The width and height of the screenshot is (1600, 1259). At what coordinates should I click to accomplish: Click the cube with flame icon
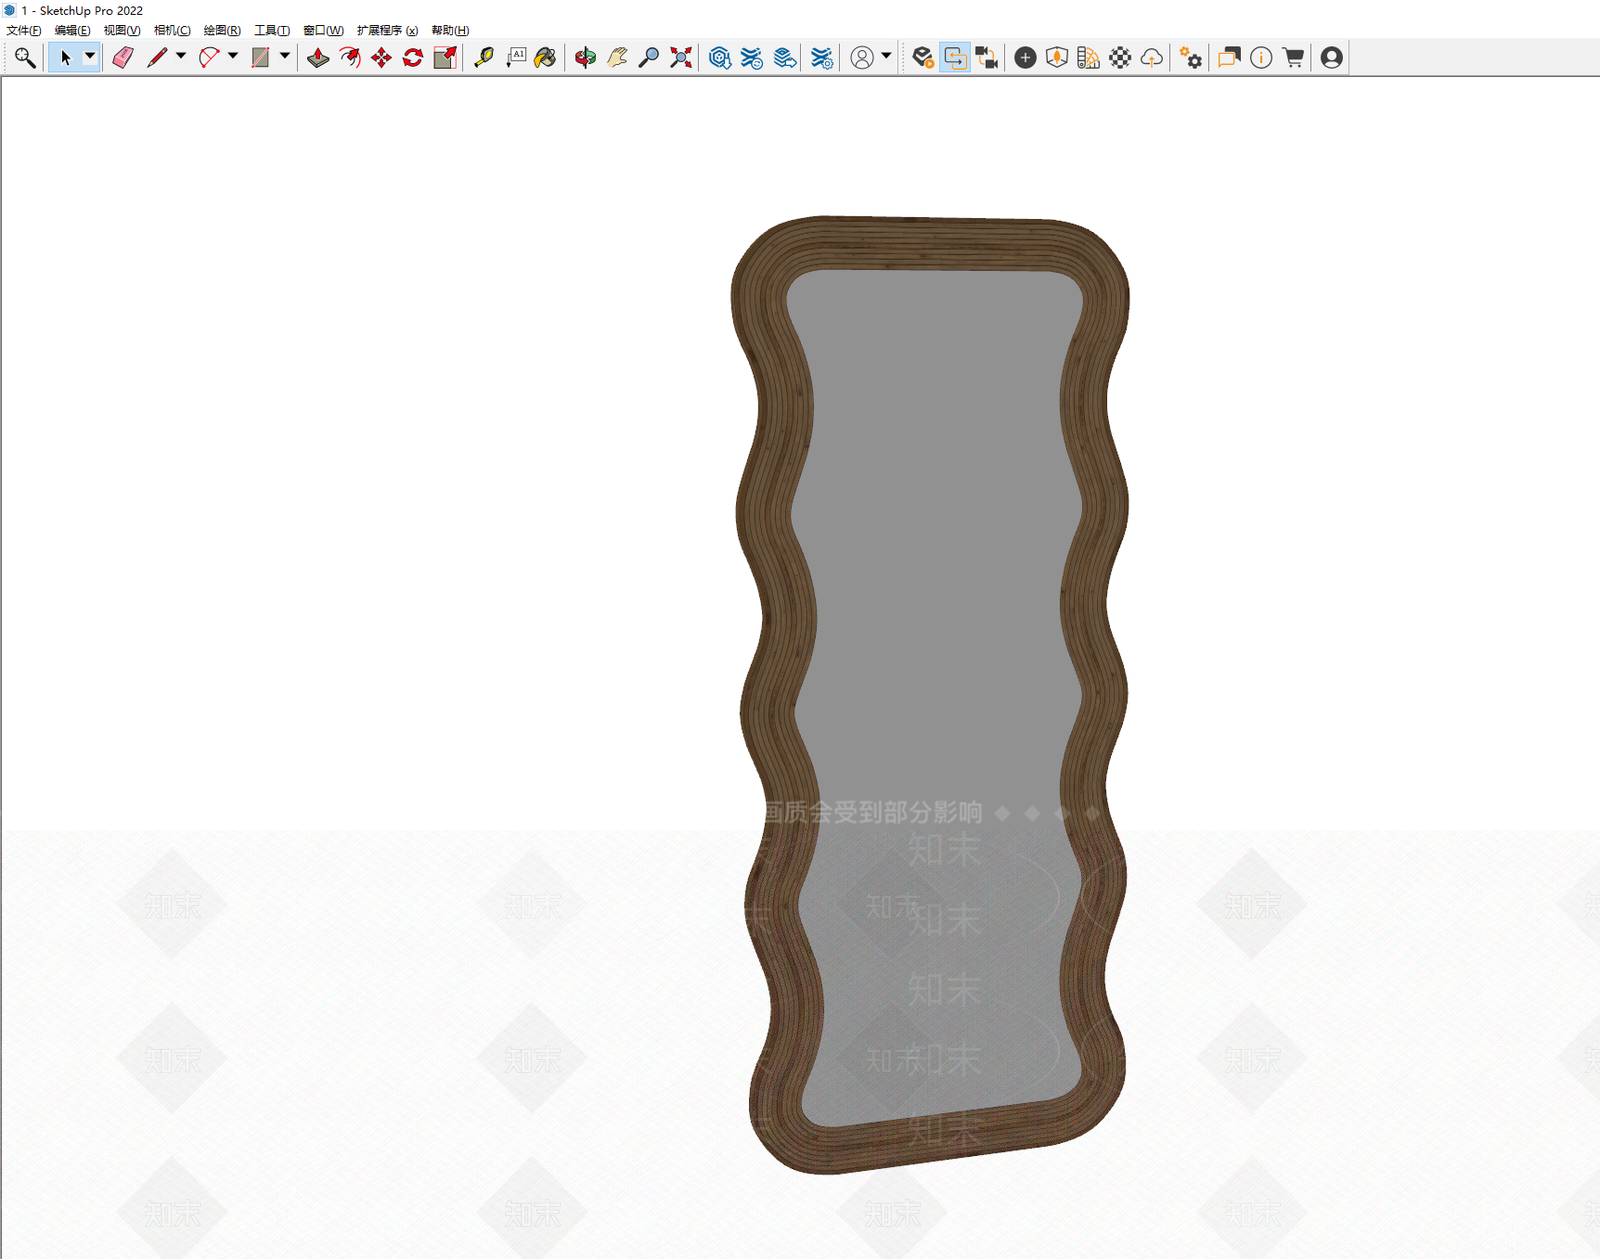(1057, 58)
